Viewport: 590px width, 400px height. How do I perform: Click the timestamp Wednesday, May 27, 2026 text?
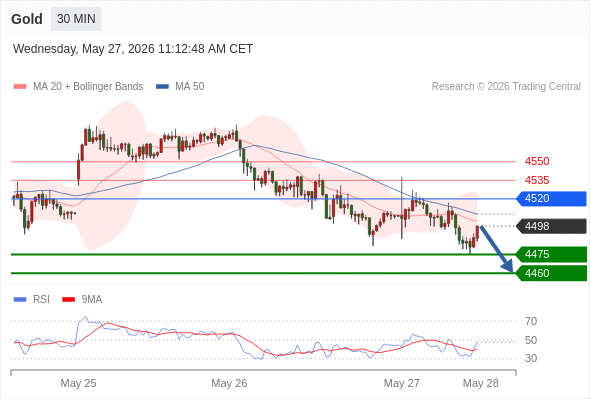(84, 49)
